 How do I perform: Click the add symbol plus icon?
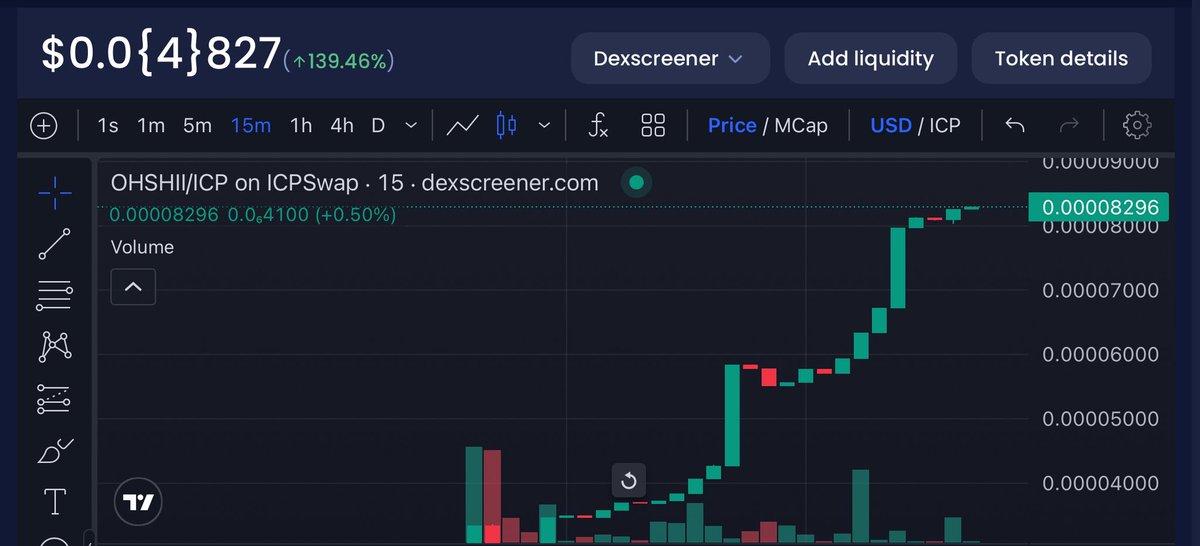(43, 126)
